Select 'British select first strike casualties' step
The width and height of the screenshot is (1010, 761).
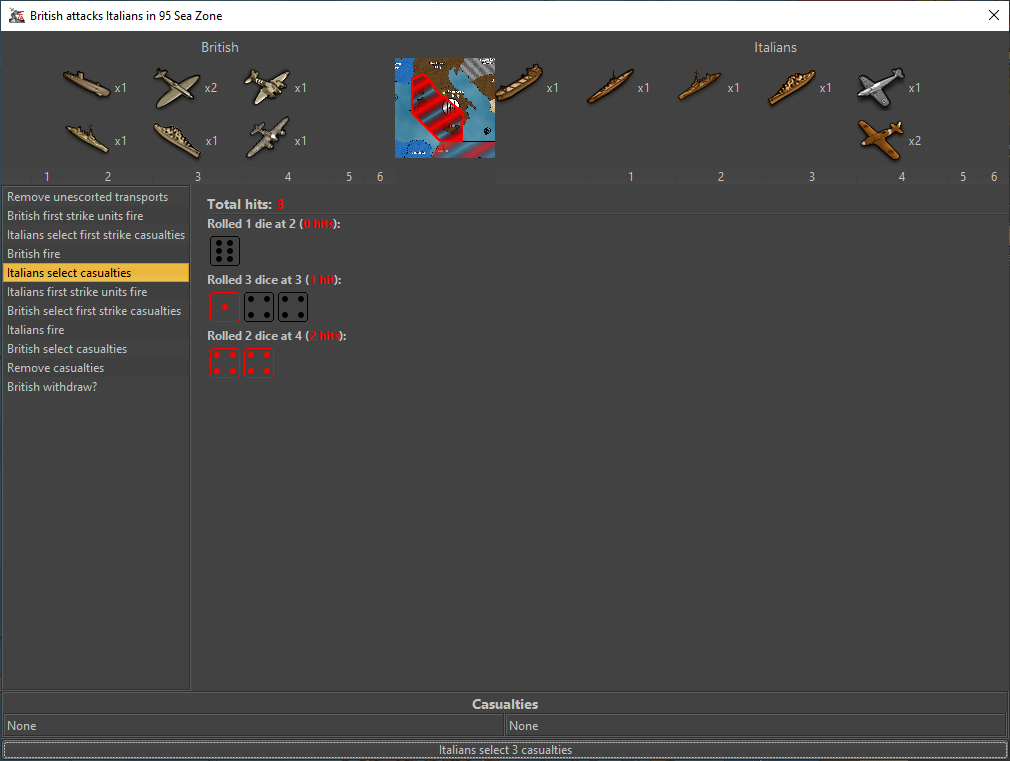96,311
